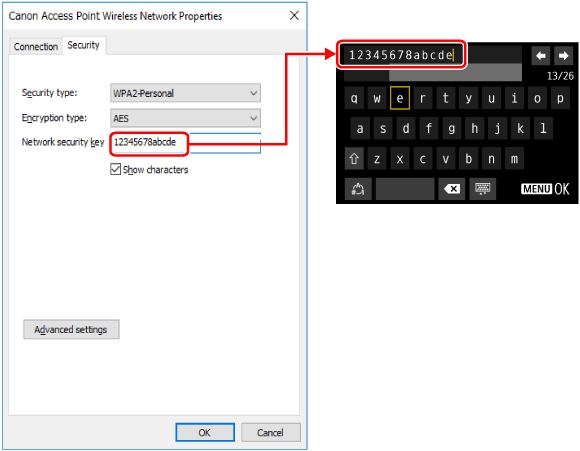Switch to the Connection tab
This screenshot has width=580, height=451.
36,47
